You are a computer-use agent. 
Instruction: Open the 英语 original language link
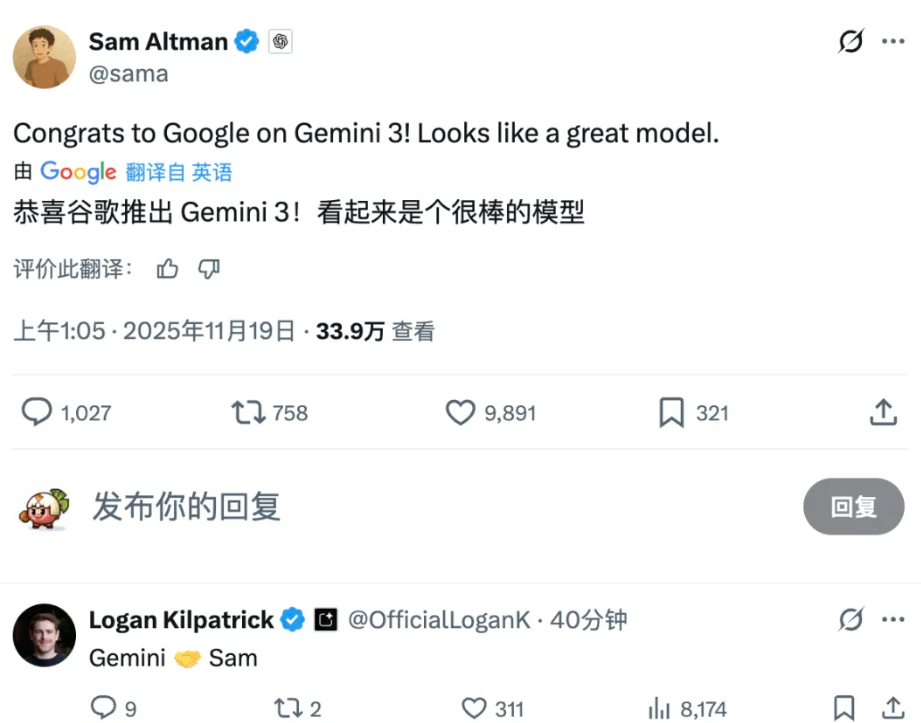click(213, 172)
